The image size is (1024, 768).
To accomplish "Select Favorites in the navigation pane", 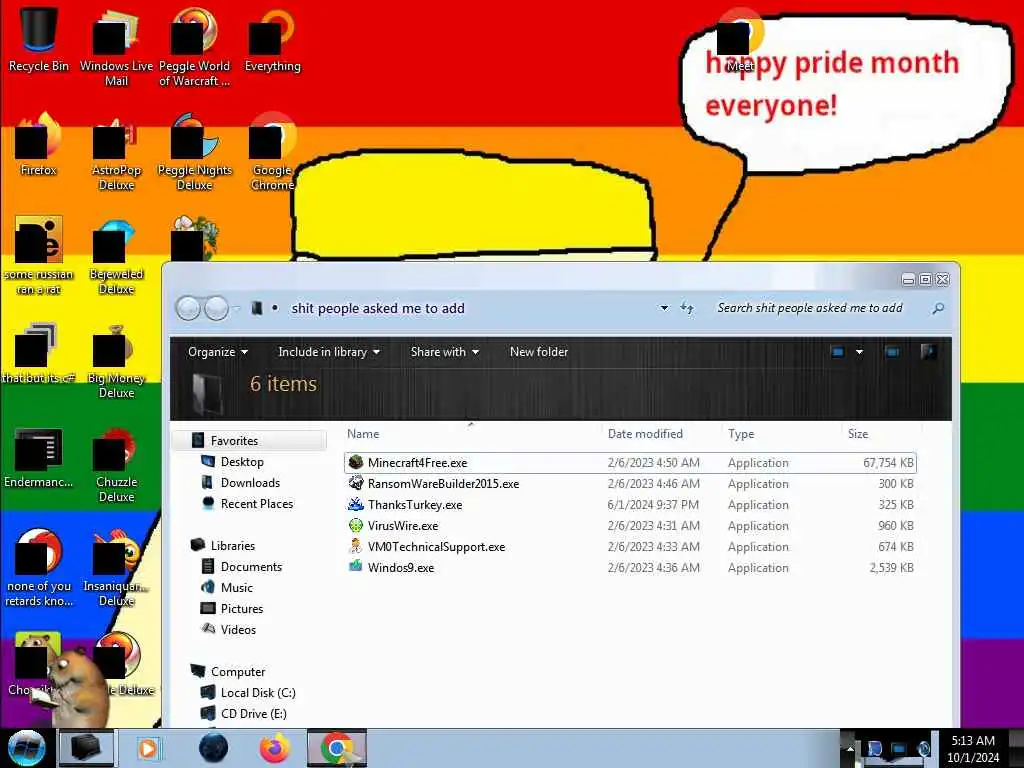I will click(x=234, y=441).
